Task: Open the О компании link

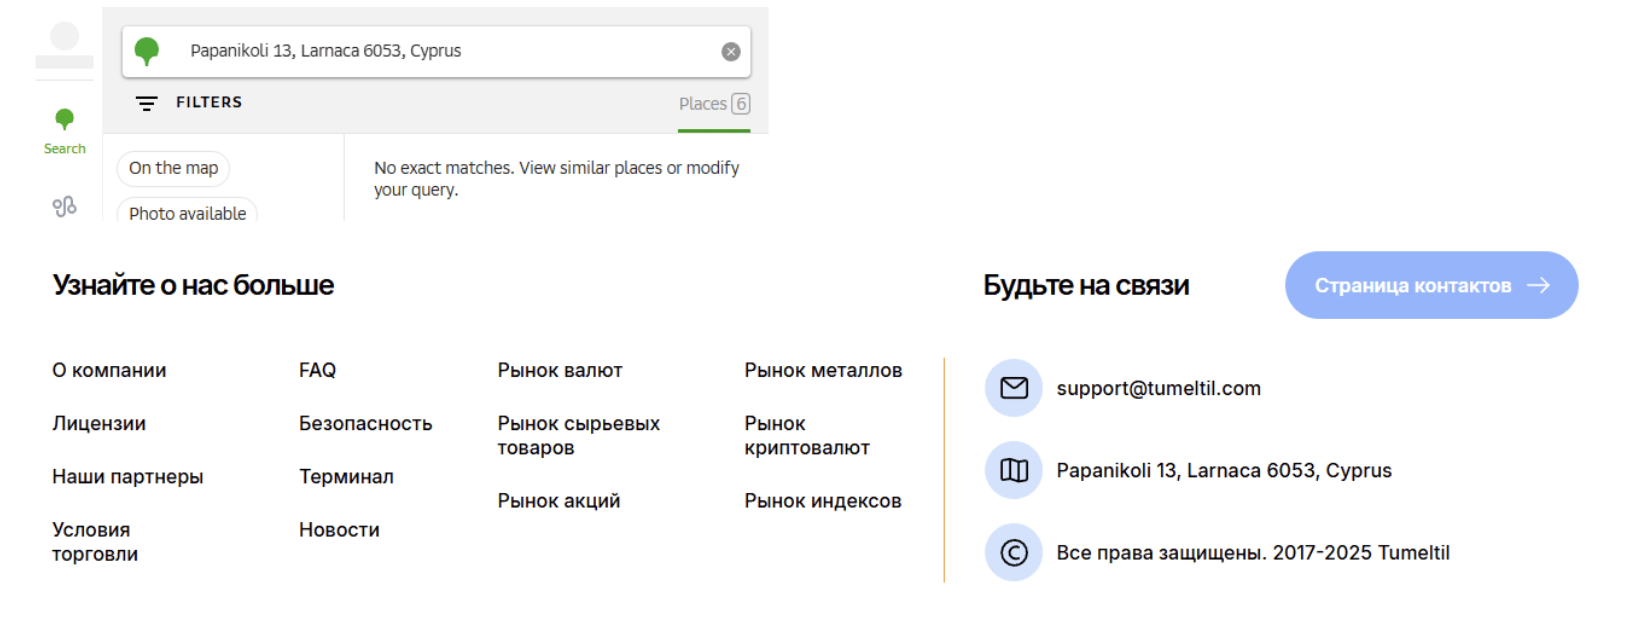Action: [109, 370]
